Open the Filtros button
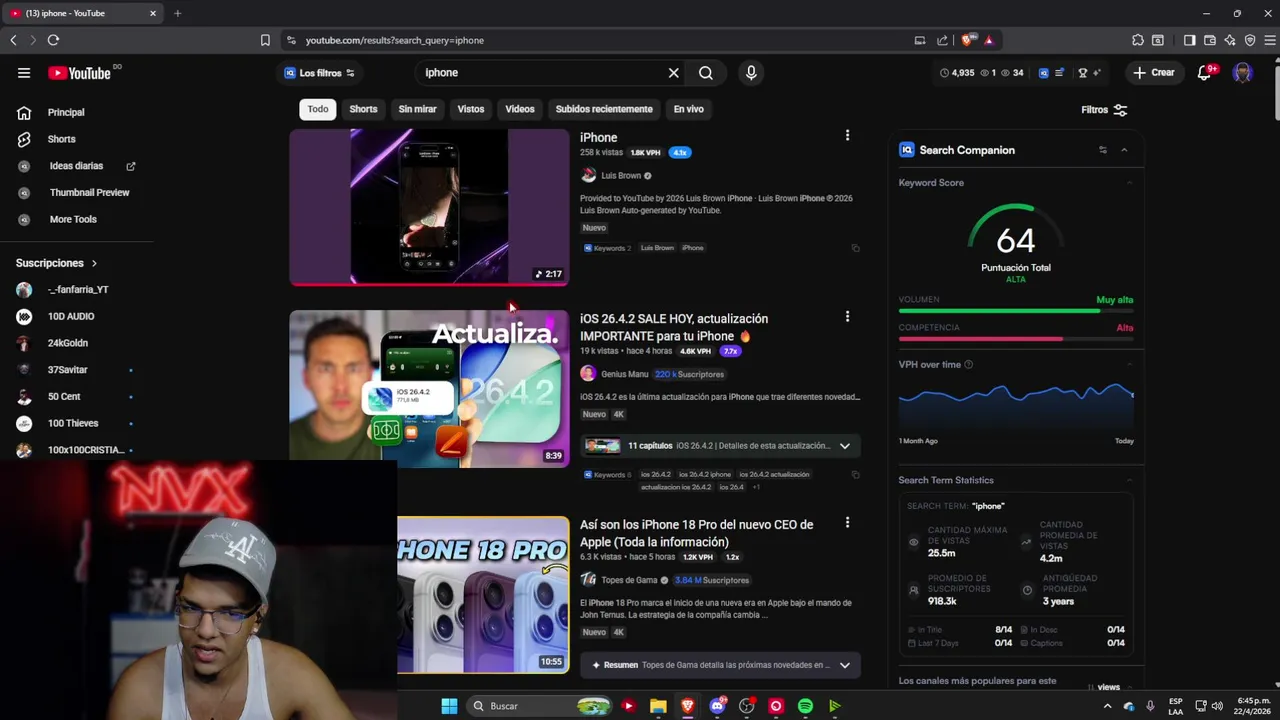Image resolution: width=1280 pixels, height=720 pixels. [1104, 110]
